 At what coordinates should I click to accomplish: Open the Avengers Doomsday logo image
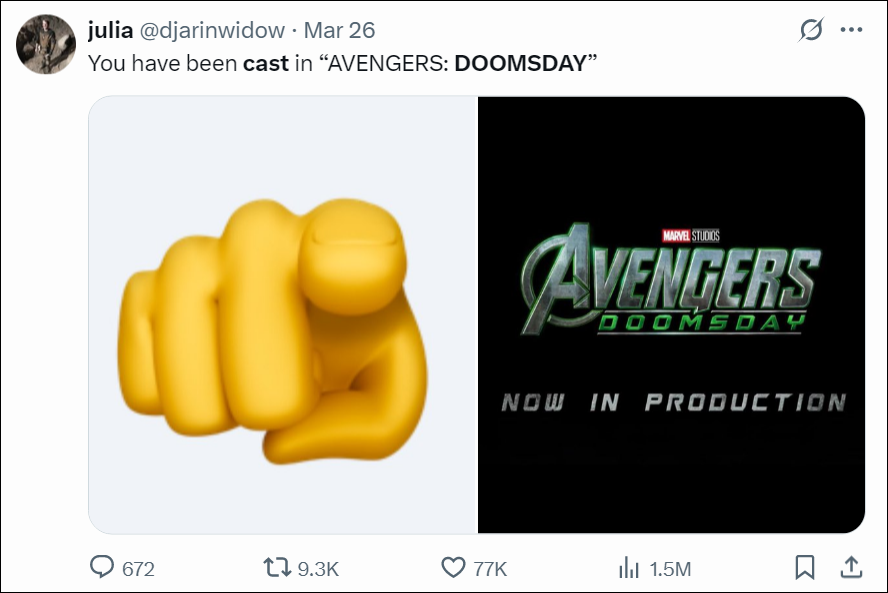[x=671, y=315]
